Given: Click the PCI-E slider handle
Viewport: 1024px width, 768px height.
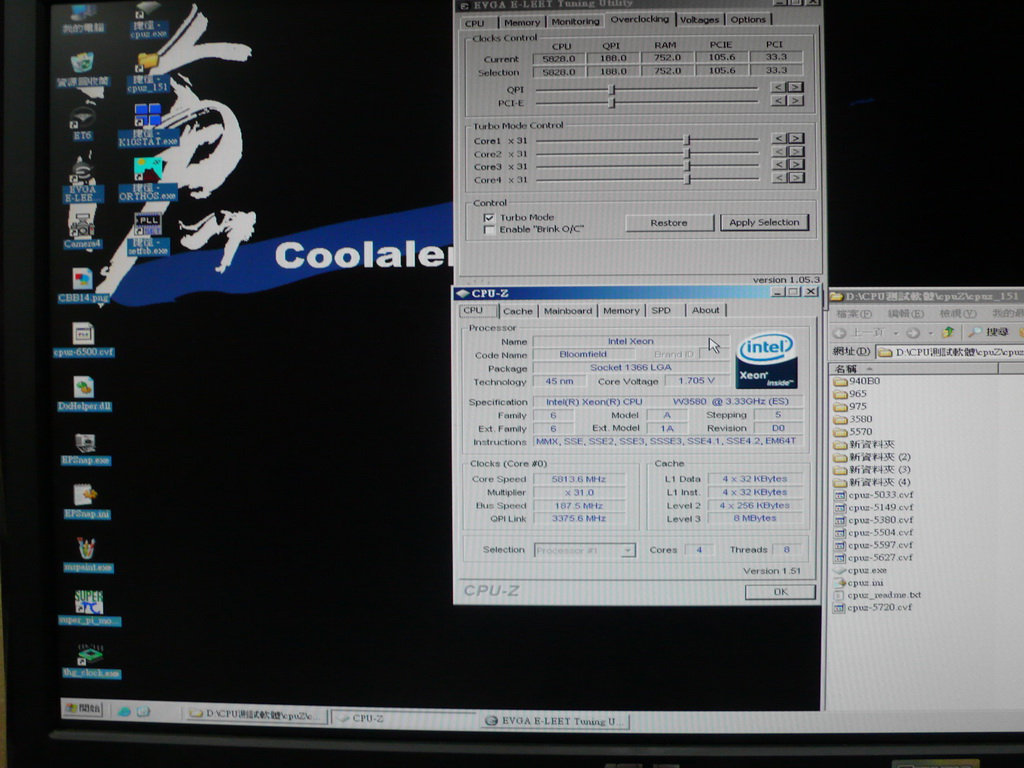Looking at the screenshot, I should [612, 102].
